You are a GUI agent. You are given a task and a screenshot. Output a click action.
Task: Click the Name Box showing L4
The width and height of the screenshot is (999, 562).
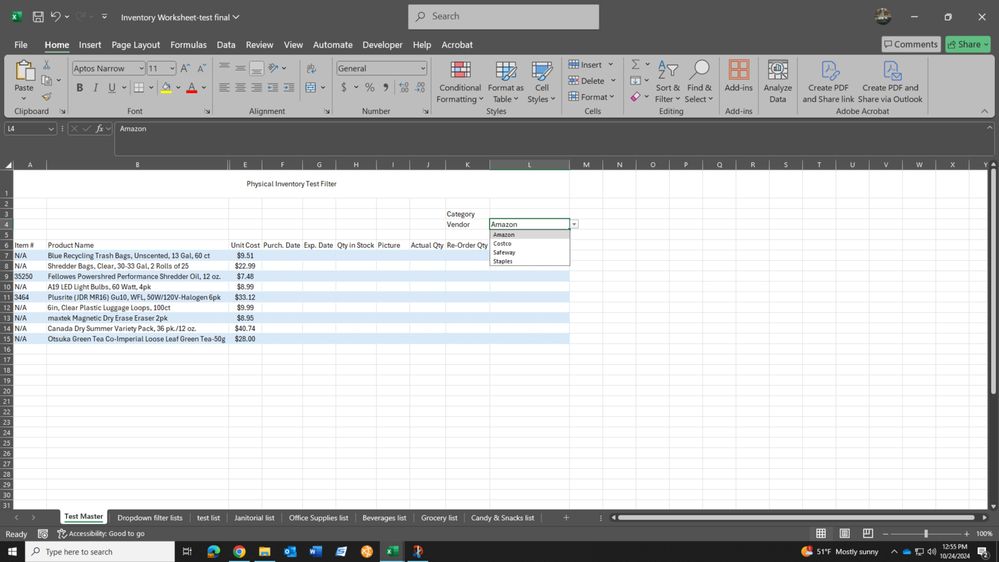pos(30,129)
